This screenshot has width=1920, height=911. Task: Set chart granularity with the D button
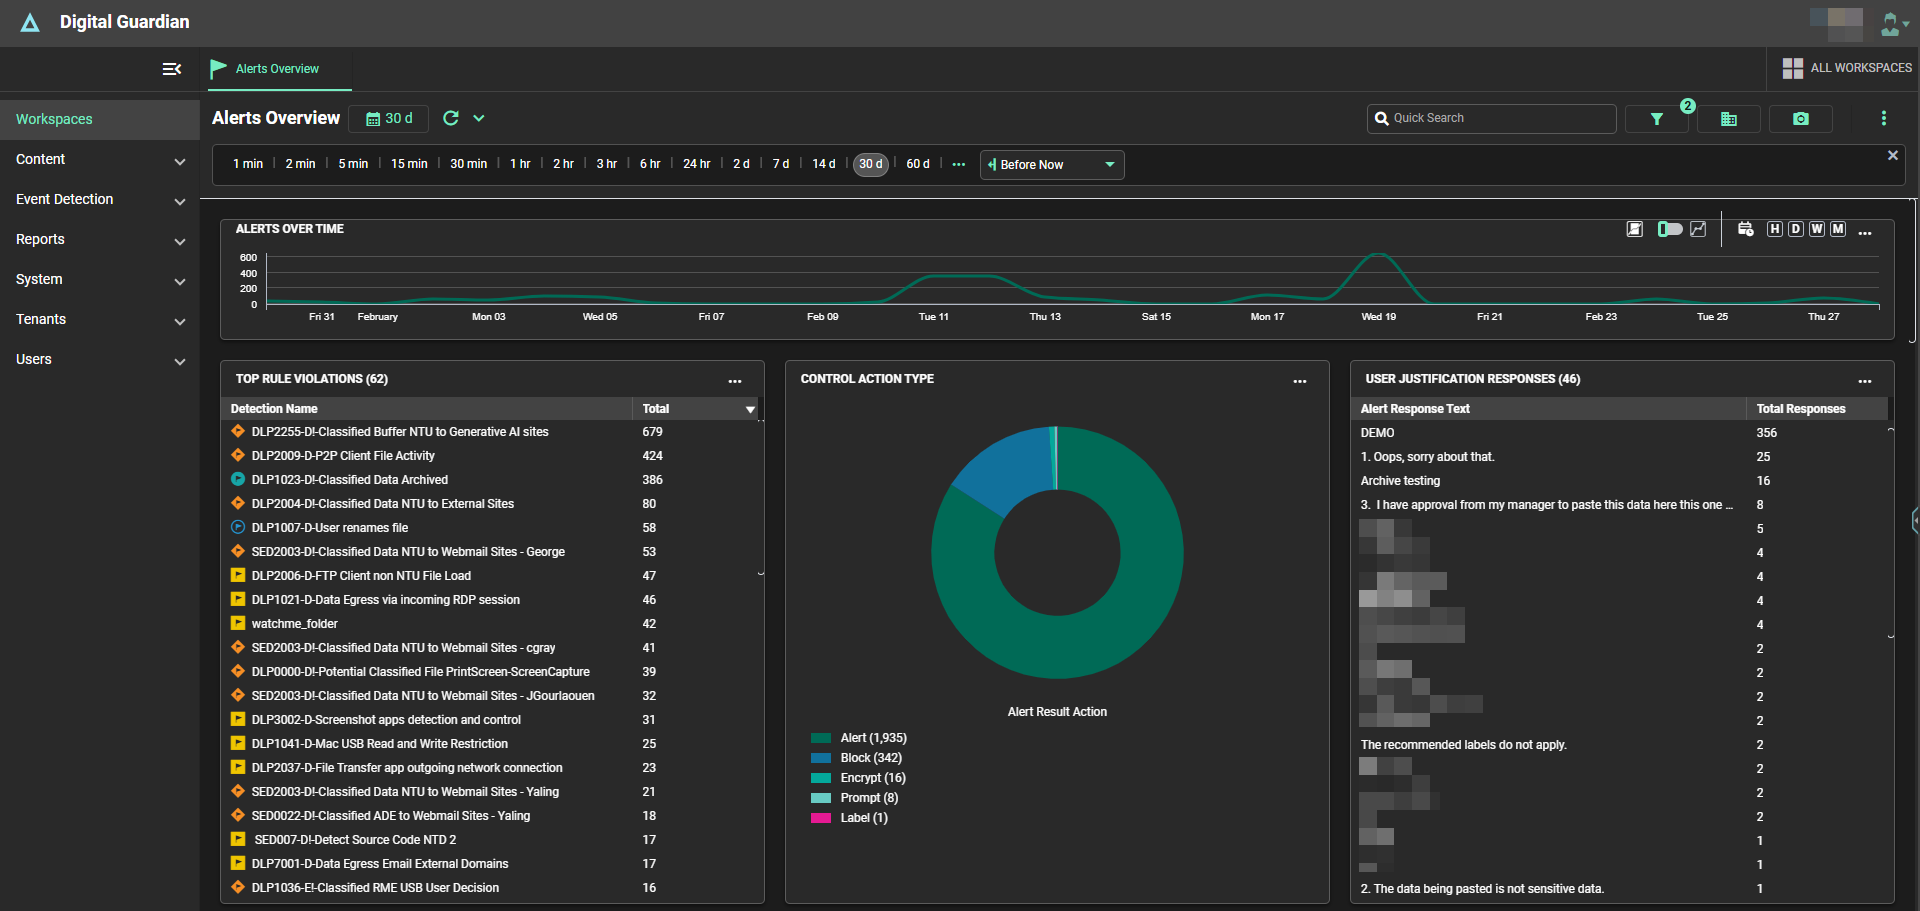(1795, 229)
